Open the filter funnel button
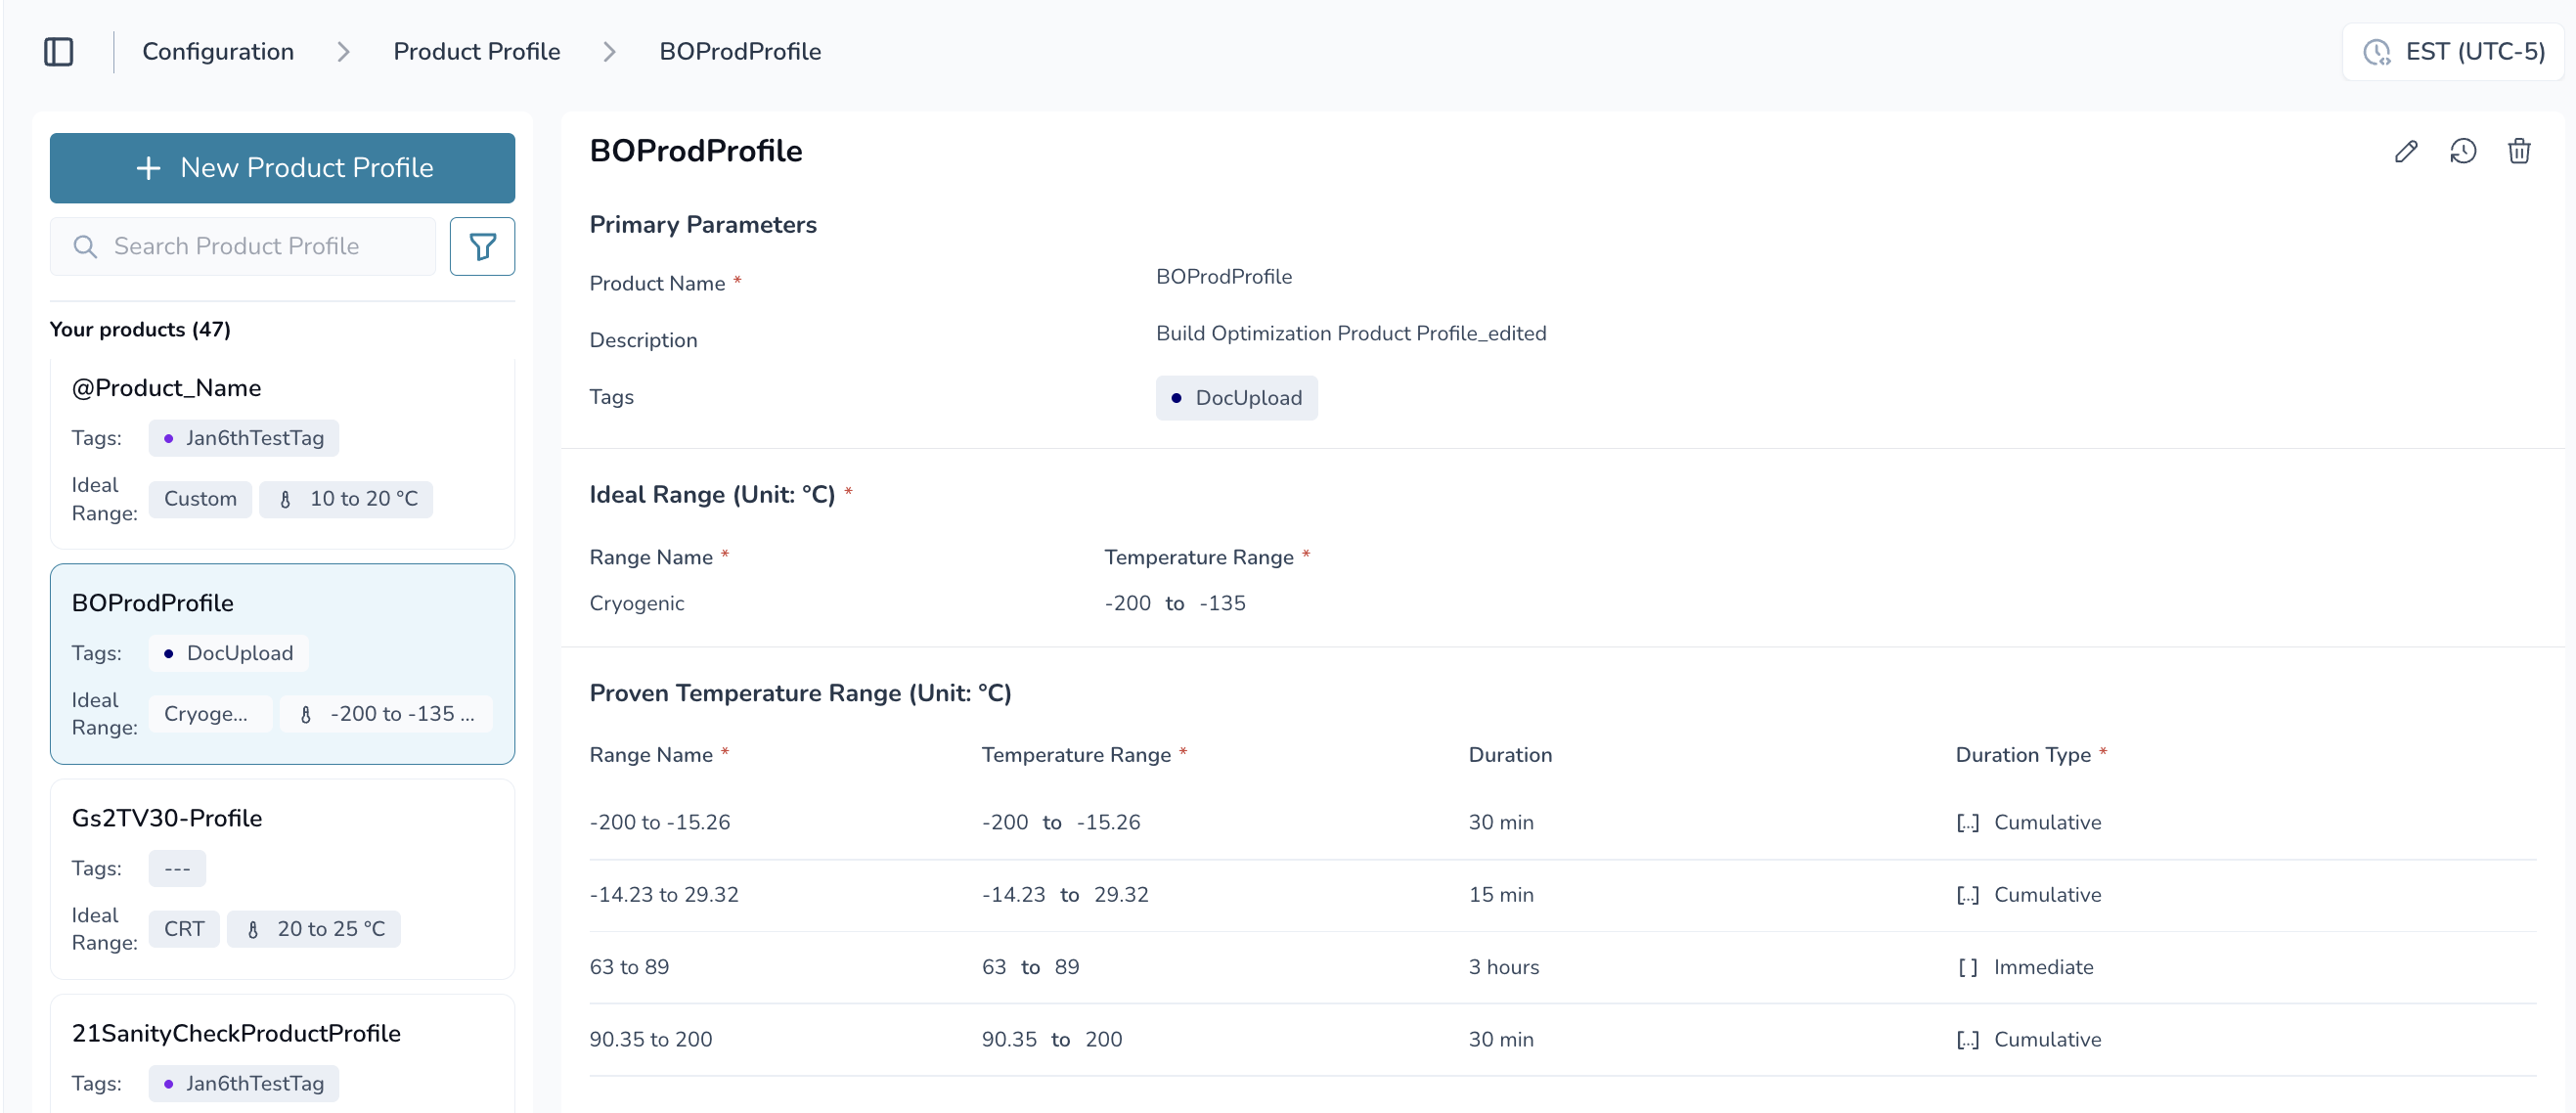The height and width of the screenshot is (1113, 2576). click(482, 246)
